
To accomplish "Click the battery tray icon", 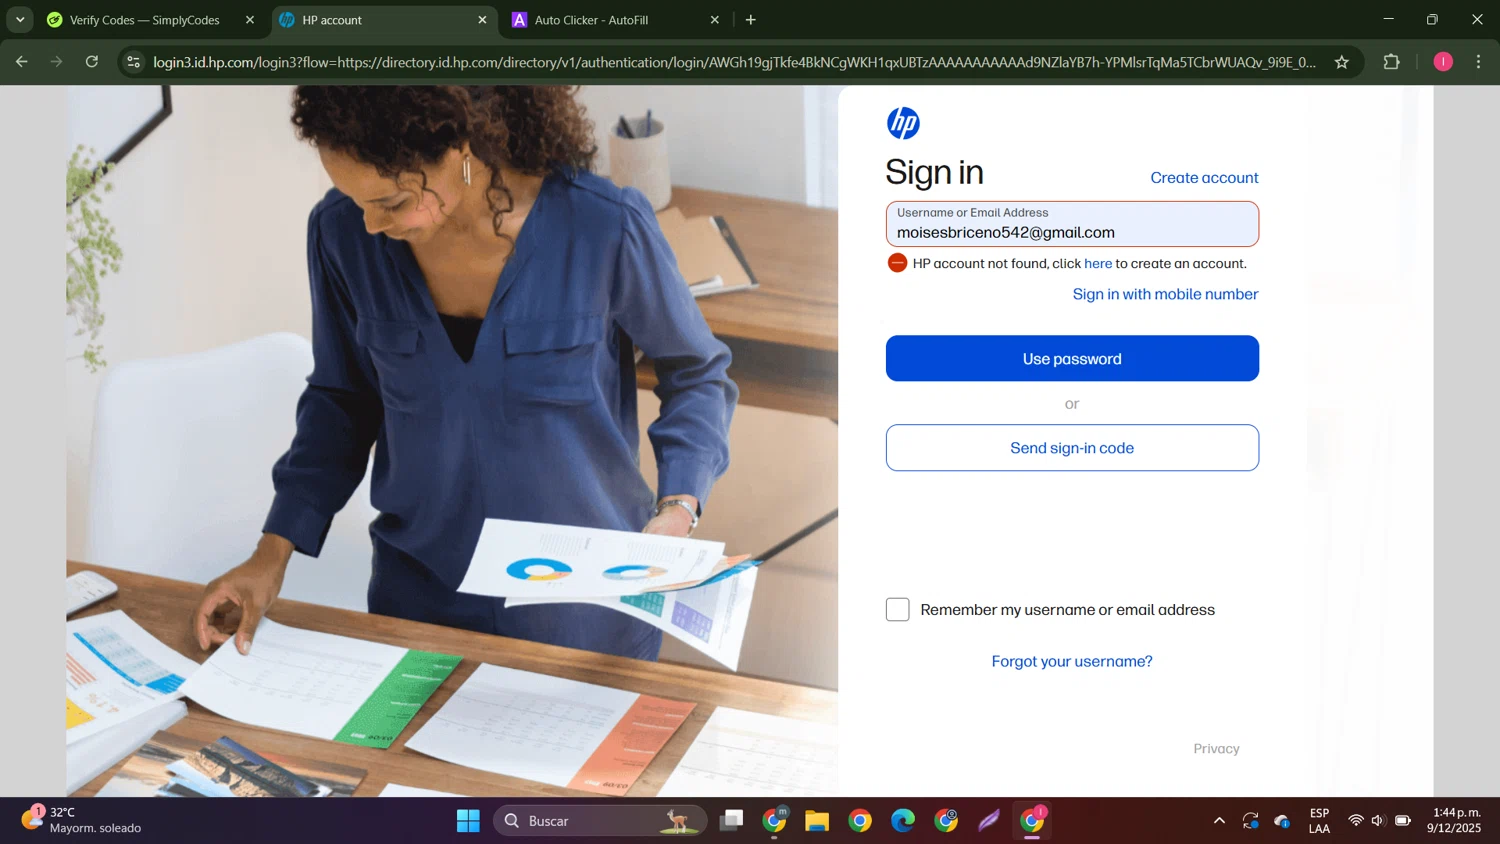I will pyautogui.click(x=1403, y=821).
